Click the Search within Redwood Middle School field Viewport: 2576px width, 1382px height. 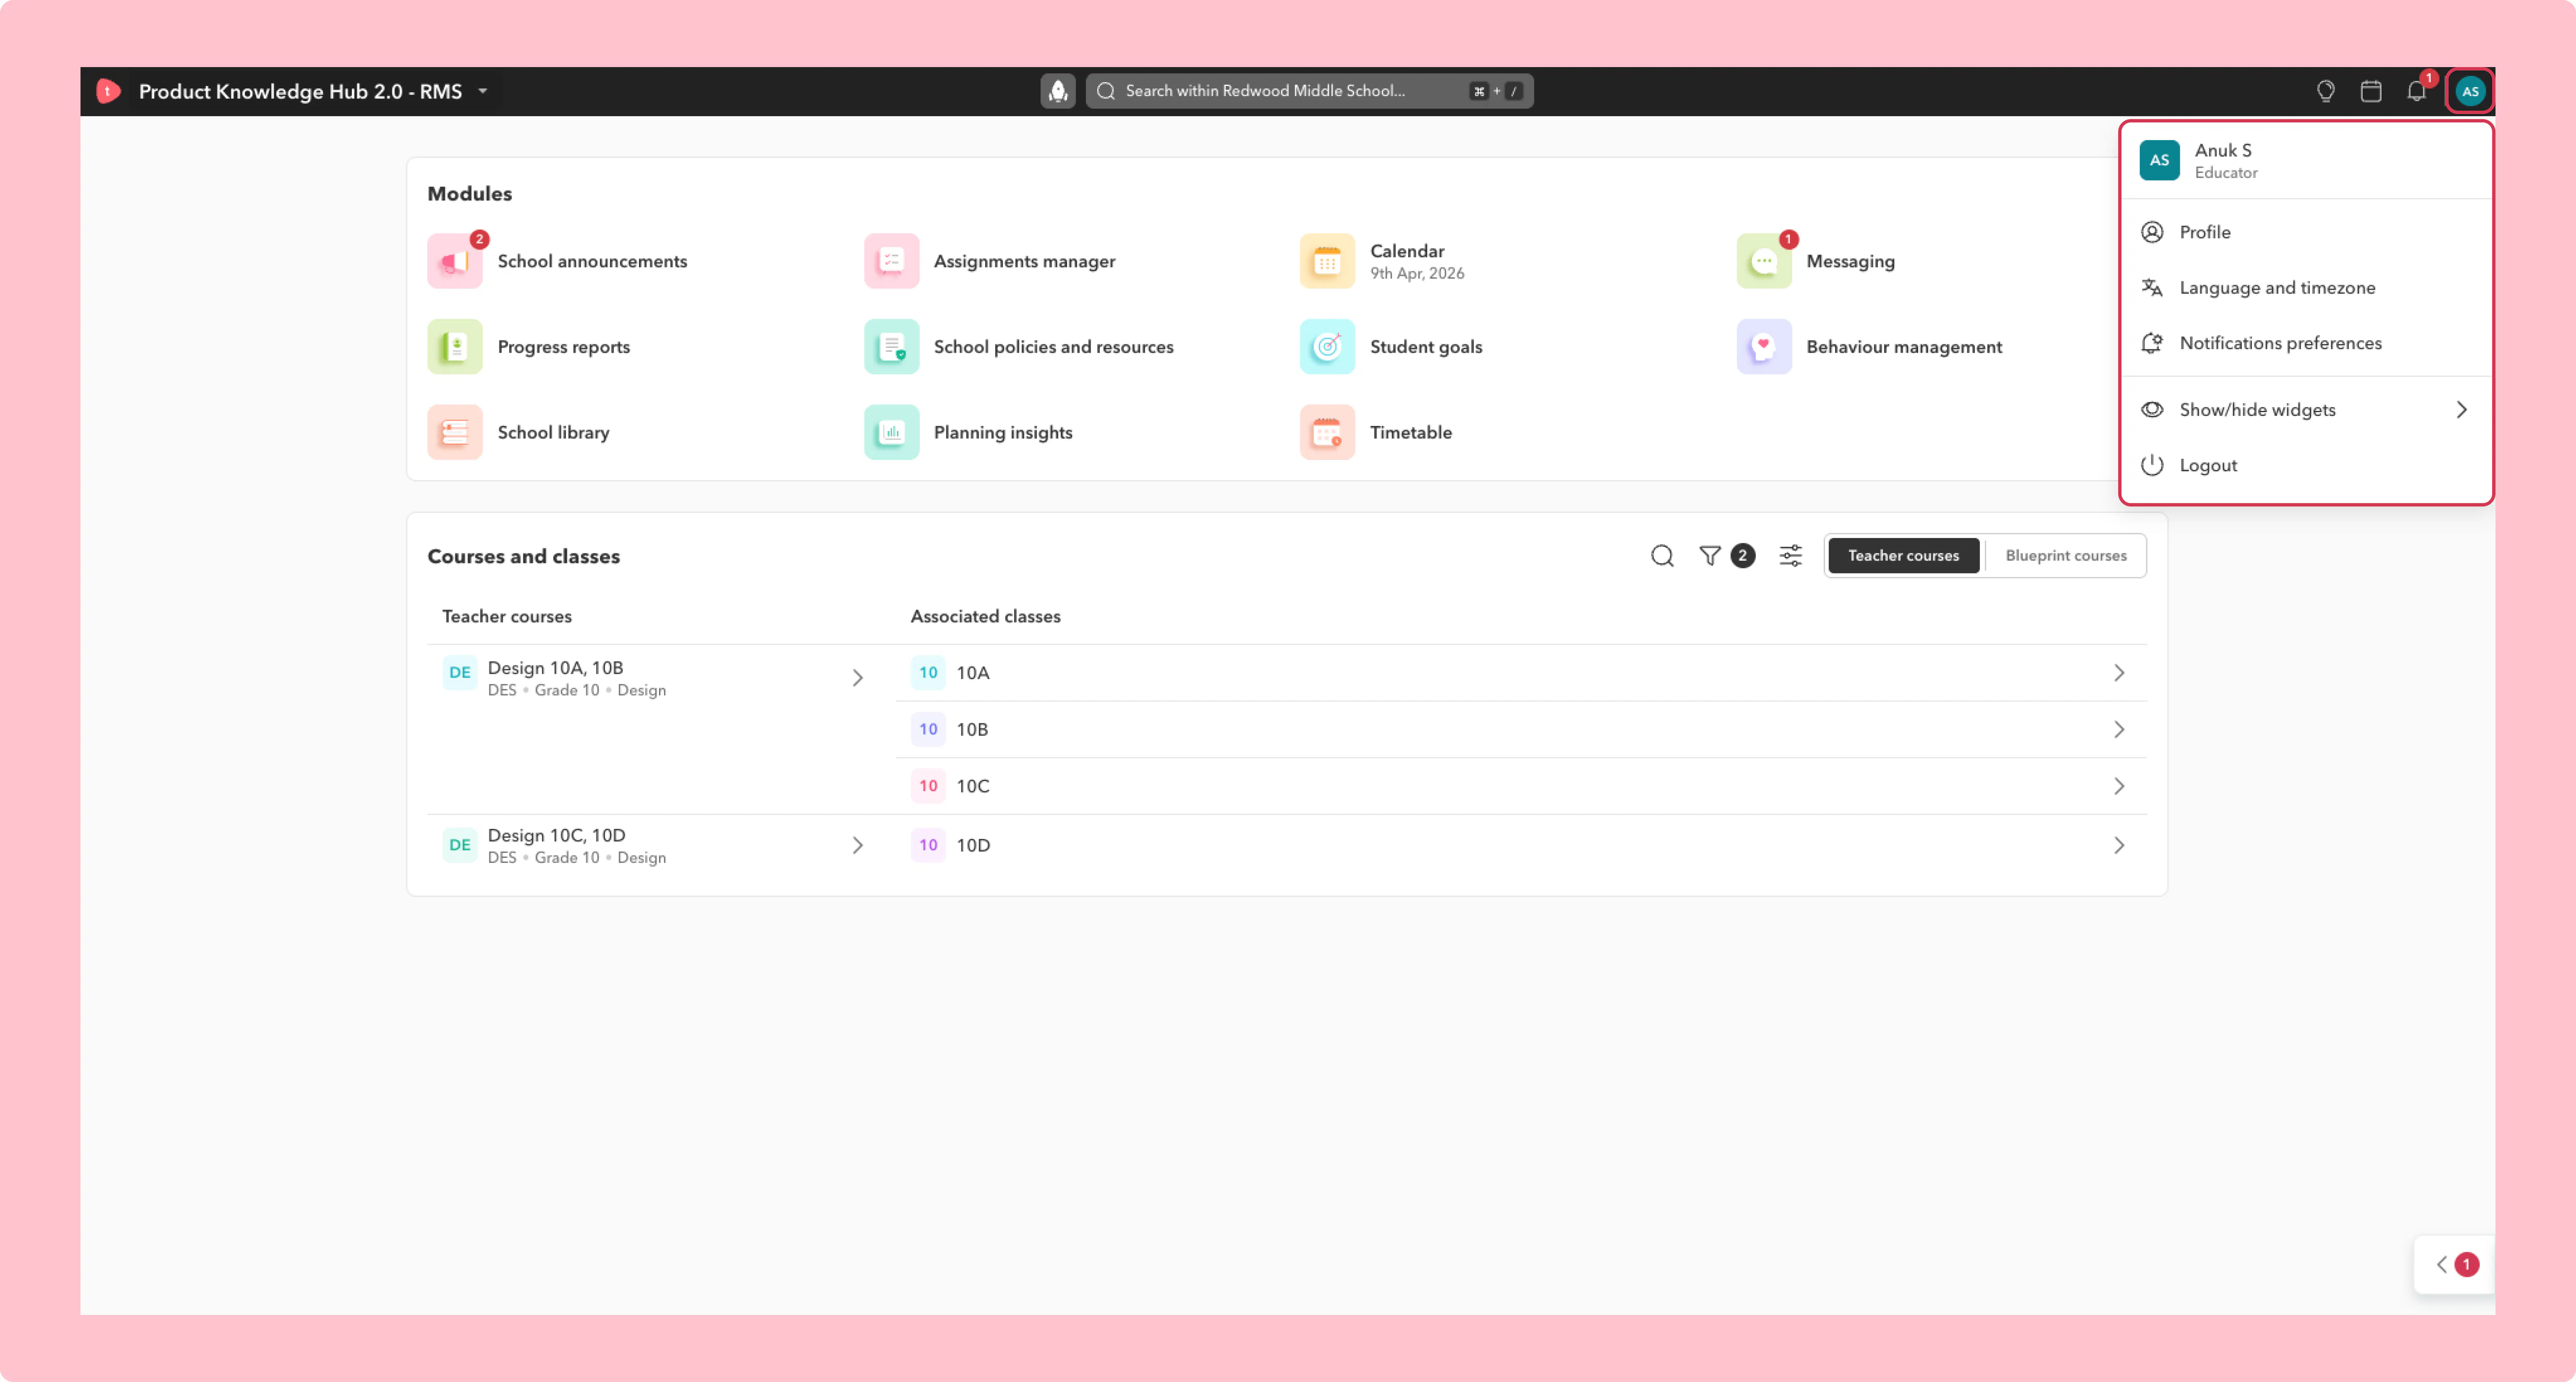pyautogui.click(x=1309, y=91)
